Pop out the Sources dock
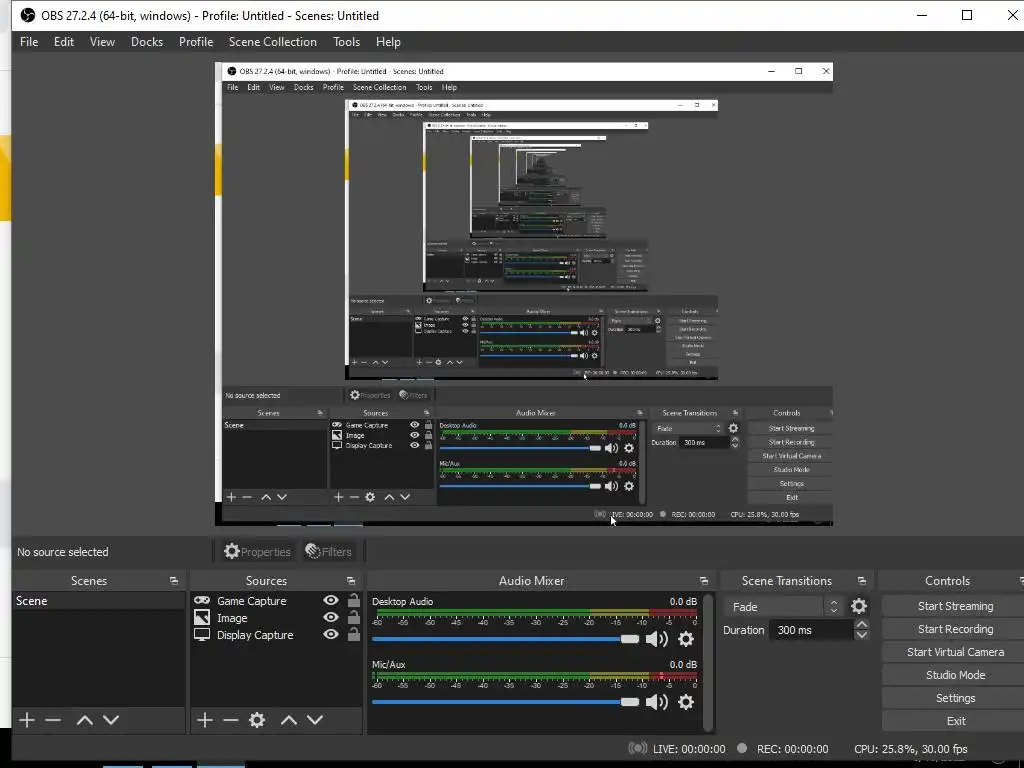The image size is (1024, 768). (351, 581)
